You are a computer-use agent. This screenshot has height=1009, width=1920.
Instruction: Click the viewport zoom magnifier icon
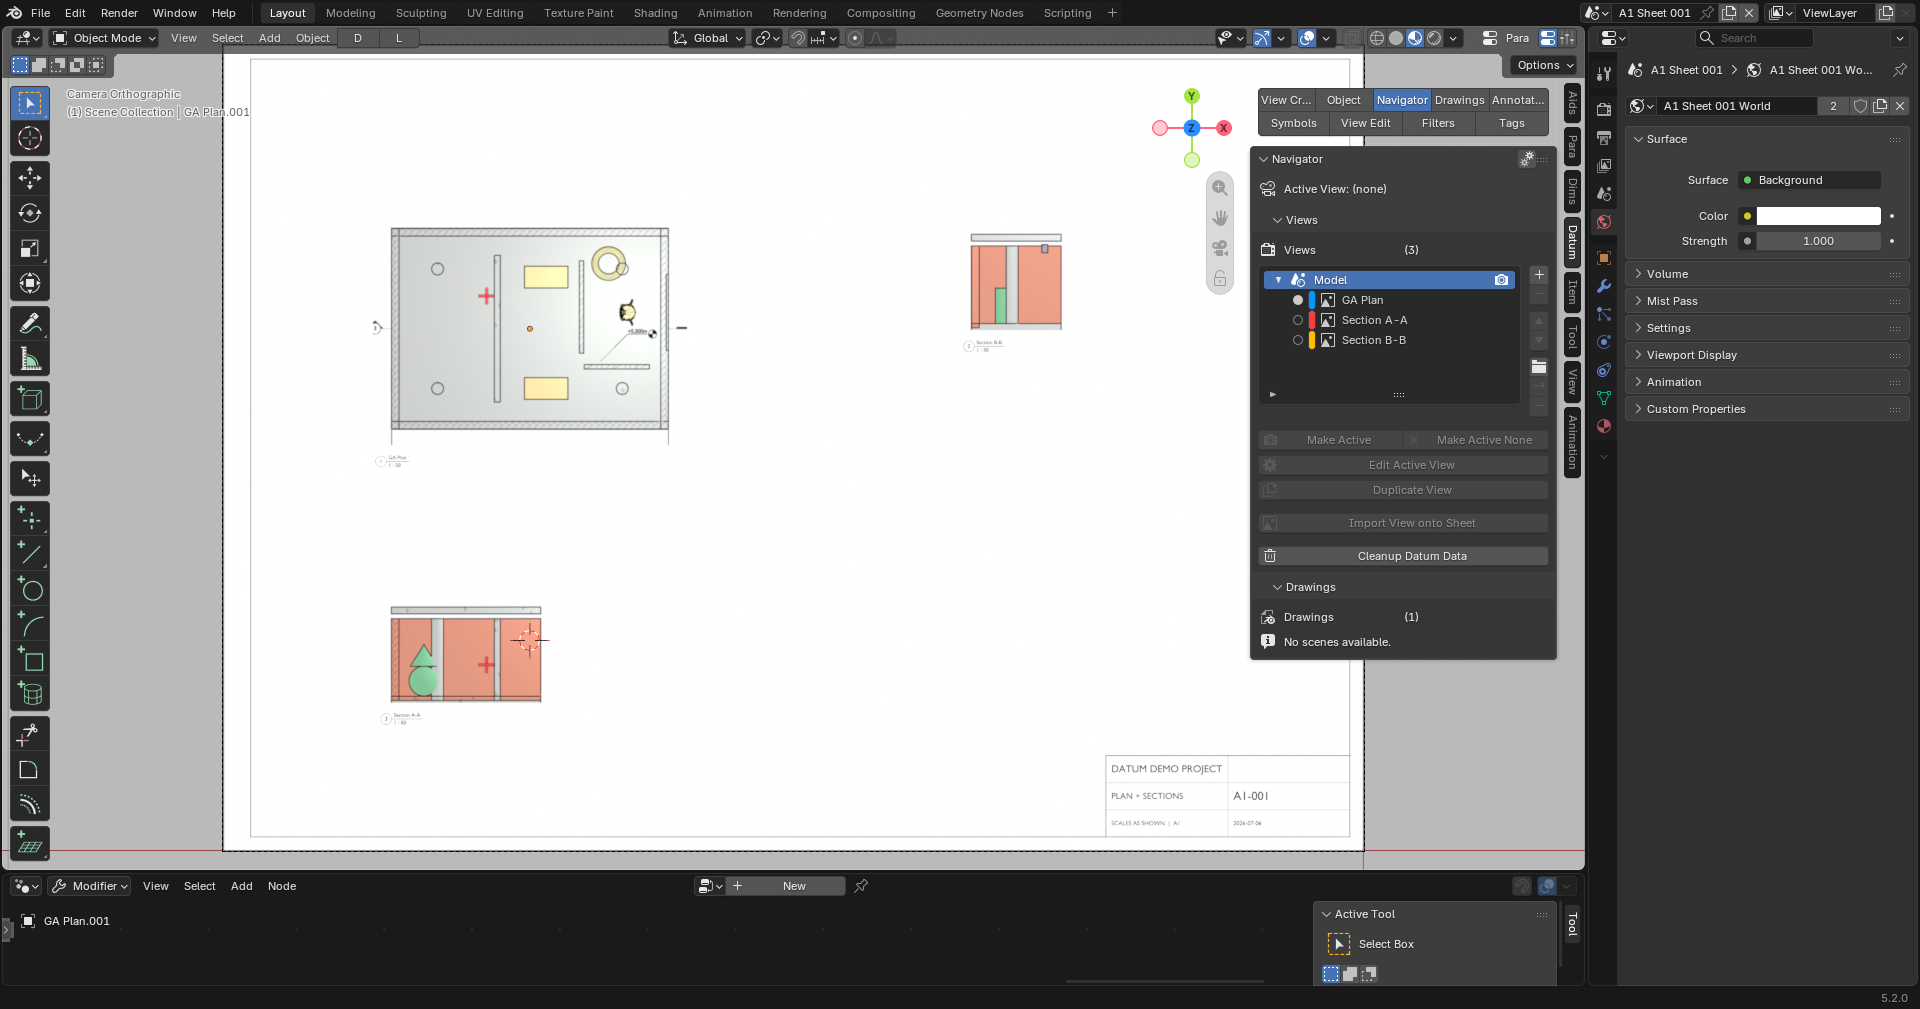point(1220,188)
